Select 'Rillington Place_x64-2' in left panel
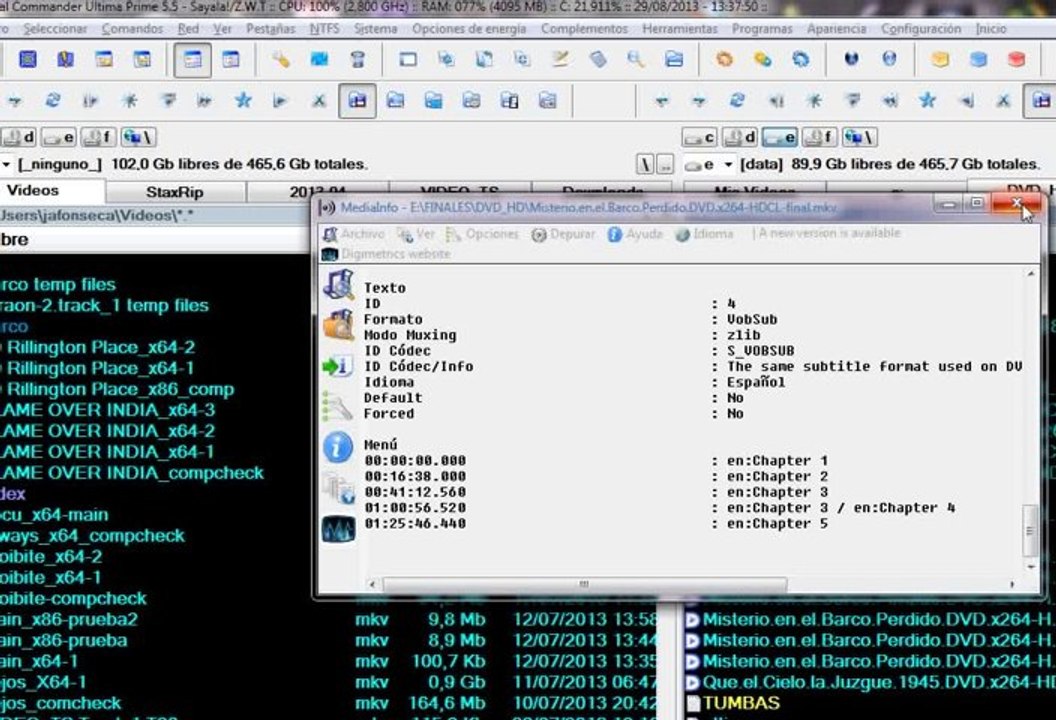Screen dimensions: 1056x720 pos(100,348)
